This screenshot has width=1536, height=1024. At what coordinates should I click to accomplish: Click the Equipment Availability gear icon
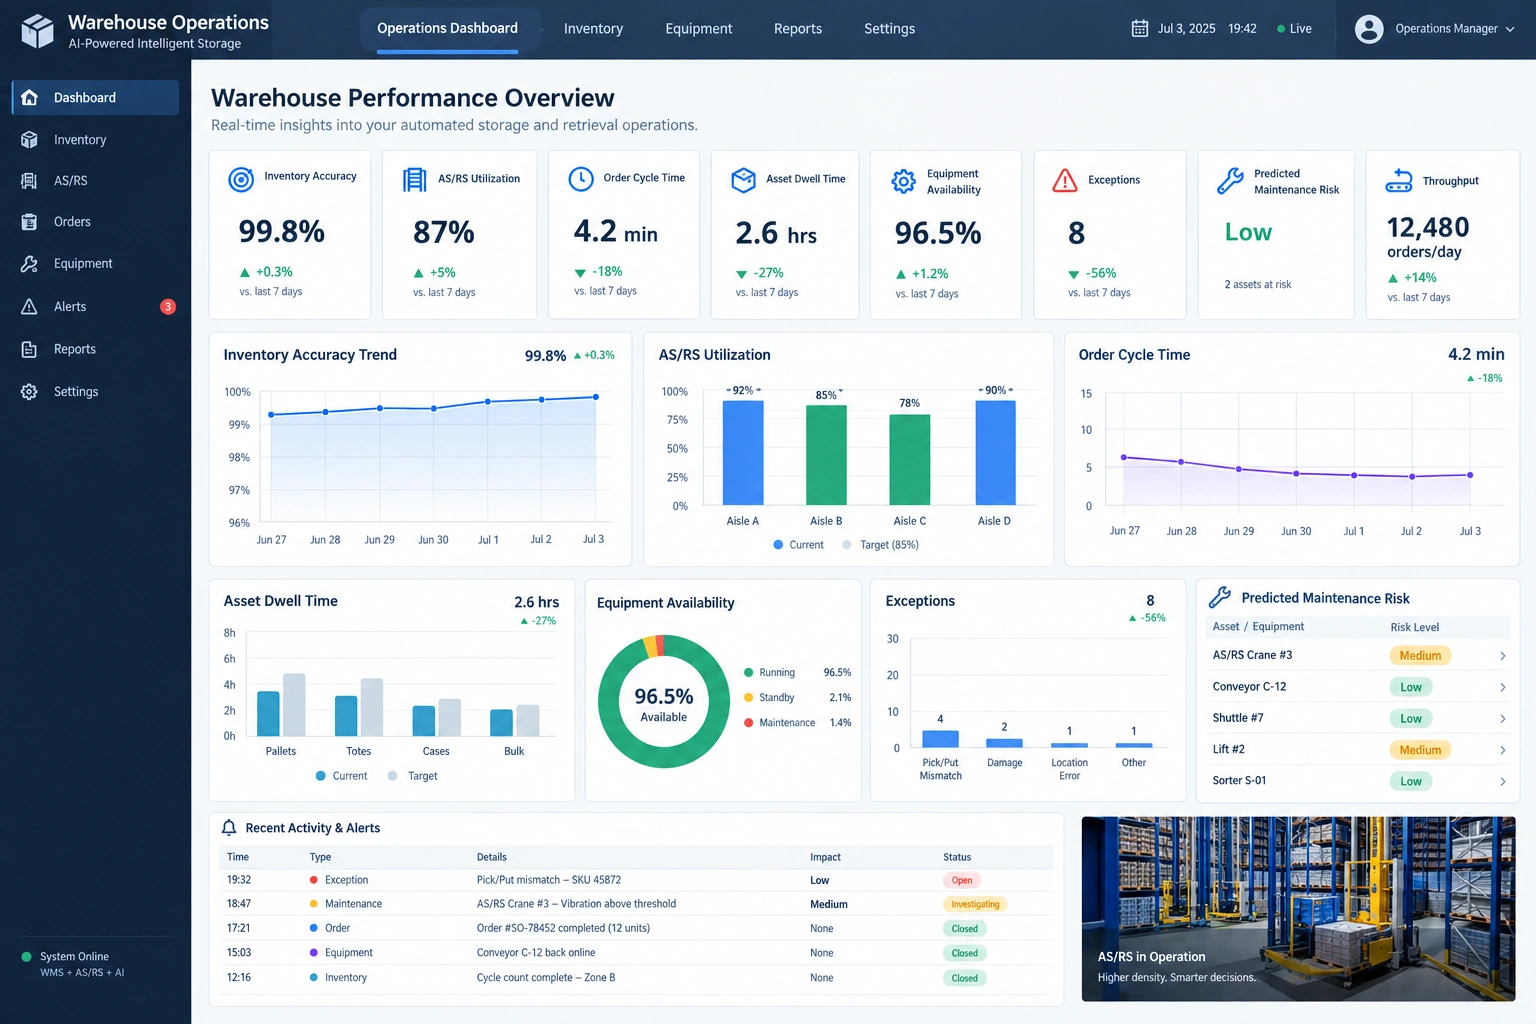tap(904, 181)
